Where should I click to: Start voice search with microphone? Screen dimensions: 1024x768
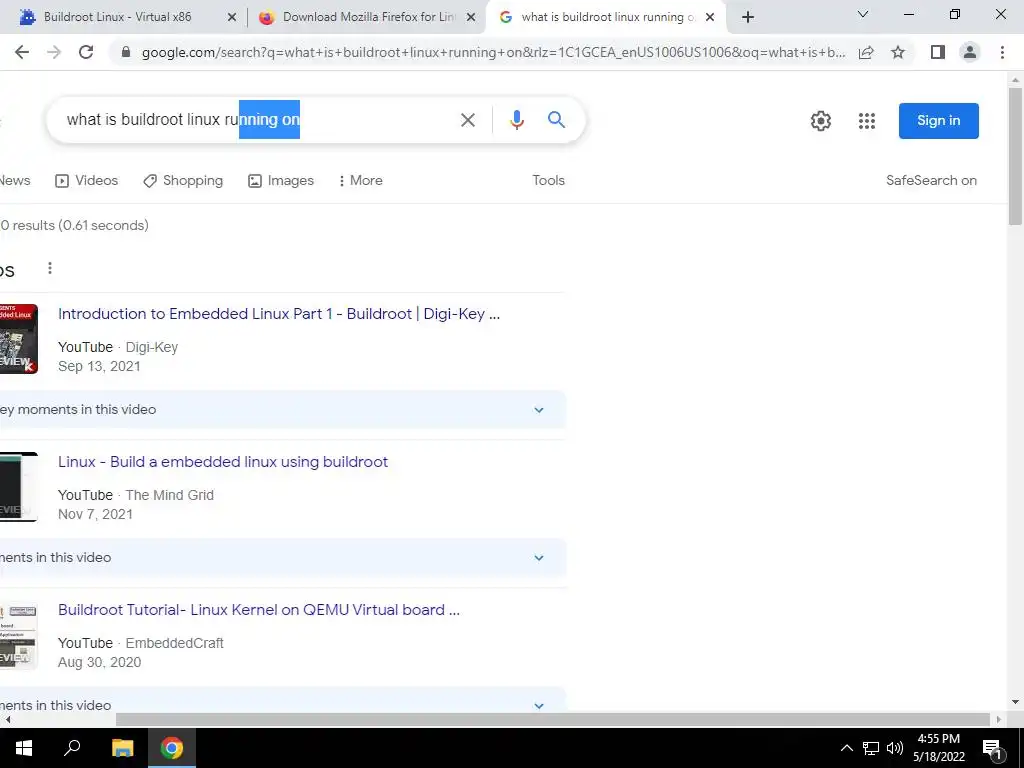coord(517,120)
